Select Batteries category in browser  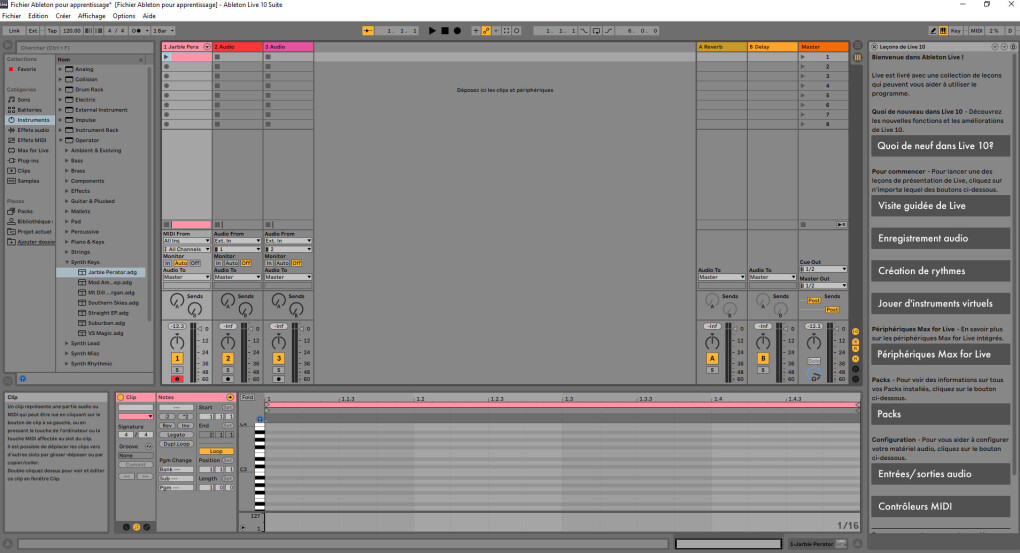click(x=29, y=110)
